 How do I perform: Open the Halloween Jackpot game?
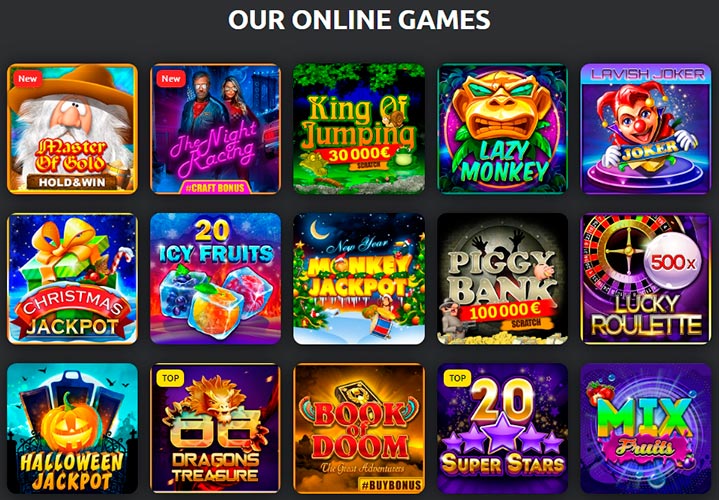72,428
